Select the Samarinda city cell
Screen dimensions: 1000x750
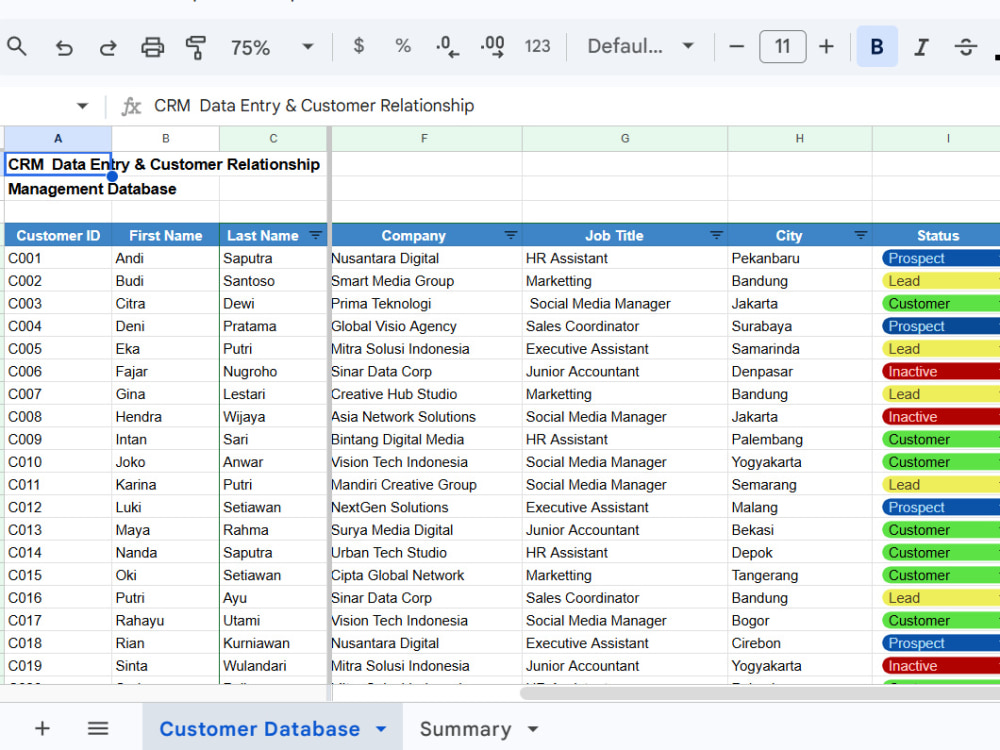pyautogui.click(x=800, y=349)
